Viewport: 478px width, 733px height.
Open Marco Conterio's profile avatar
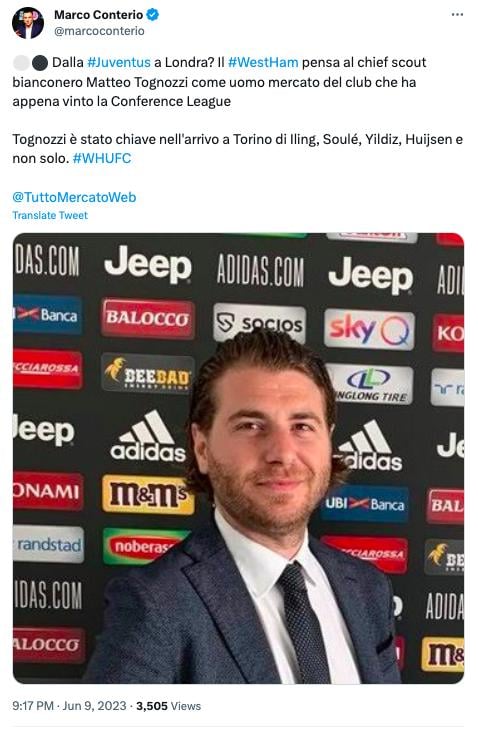28,22
